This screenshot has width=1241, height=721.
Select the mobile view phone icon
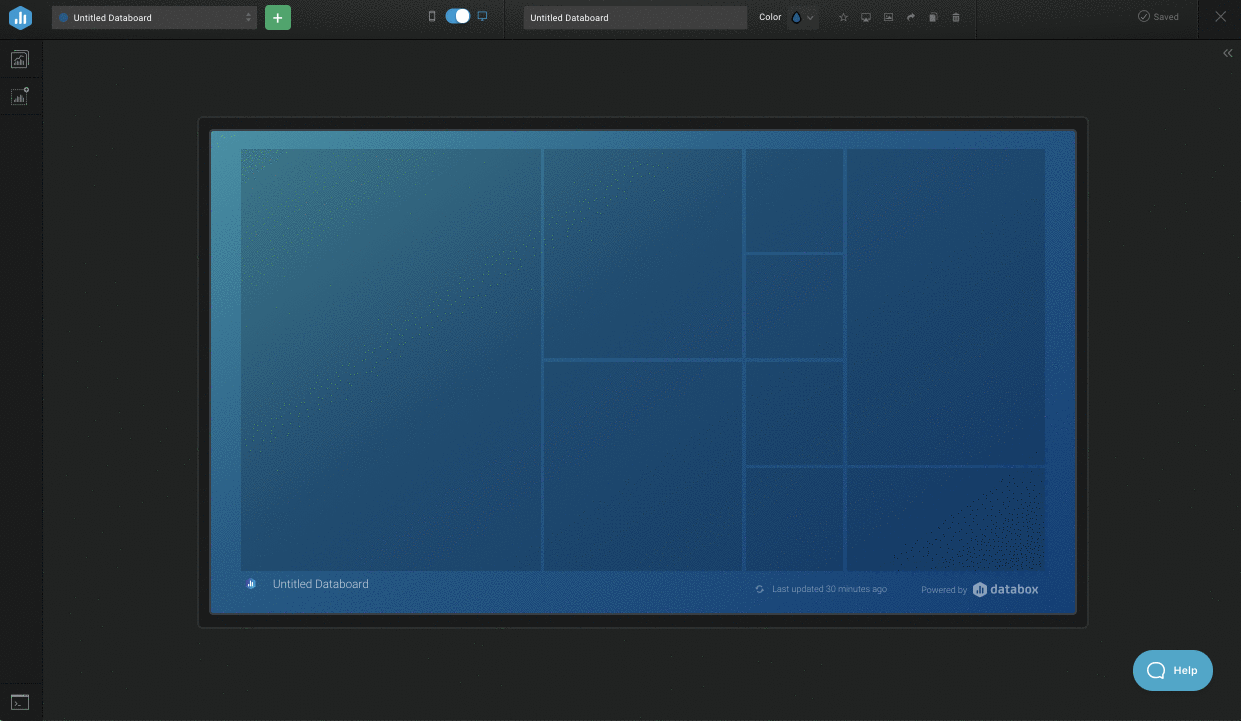pos(432,16)
